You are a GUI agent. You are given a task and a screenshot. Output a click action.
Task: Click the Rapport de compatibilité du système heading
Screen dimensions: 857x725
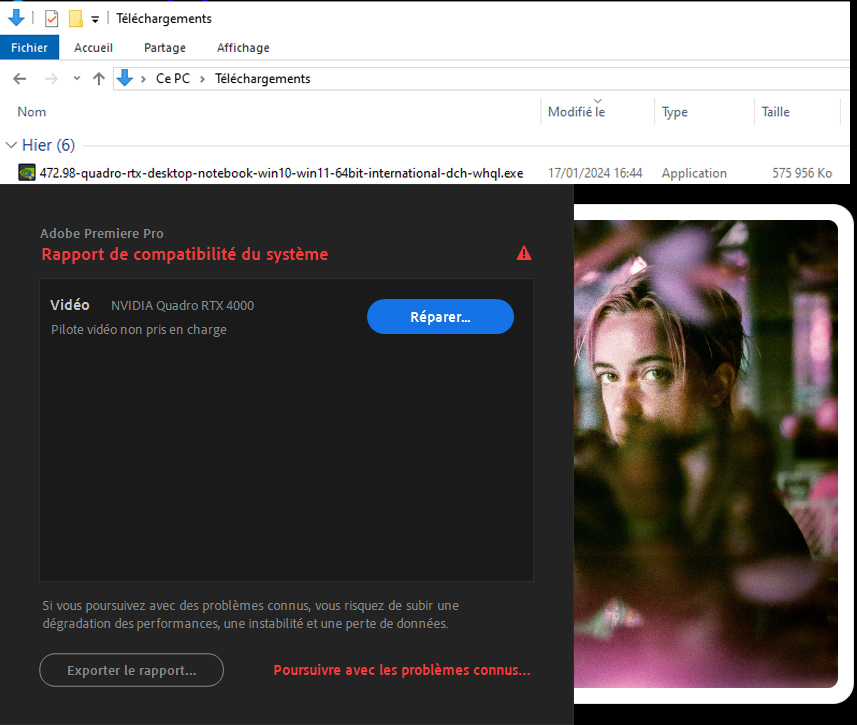coord(185,254)
